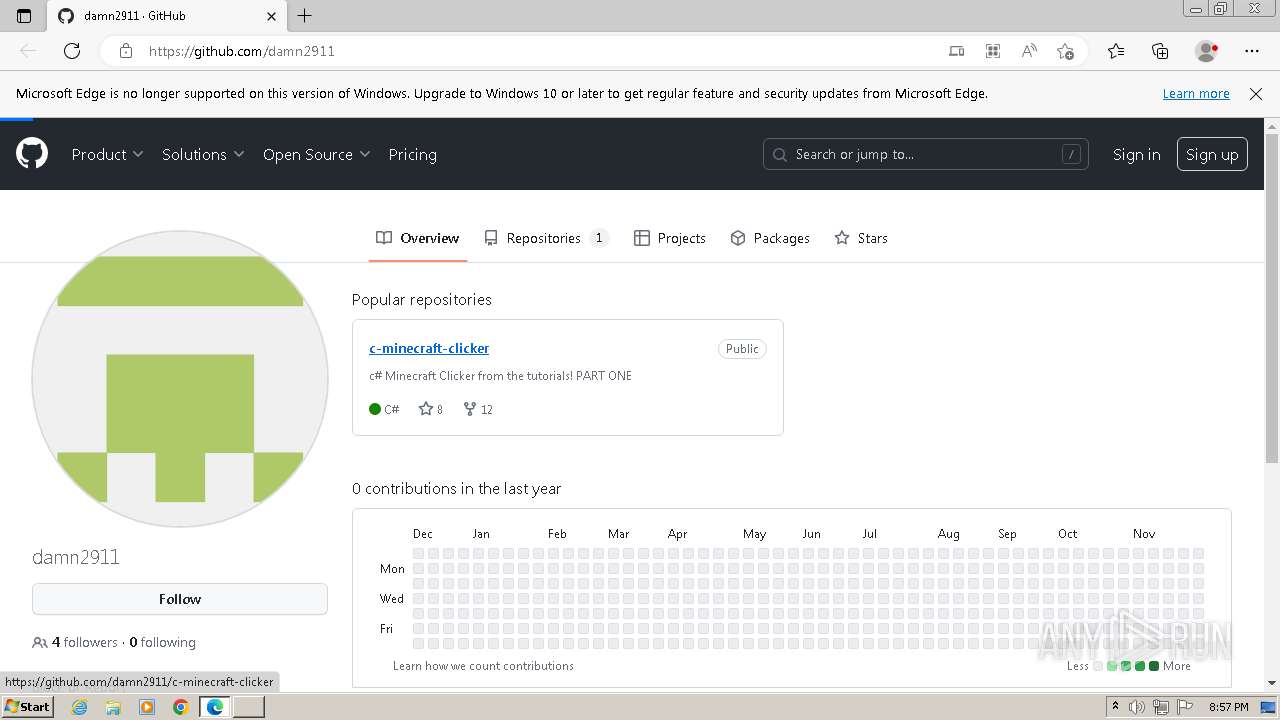This screenshot has height=720, width=1280.
Task: Open a new browser tab
Action: click(x=305, y=16)
